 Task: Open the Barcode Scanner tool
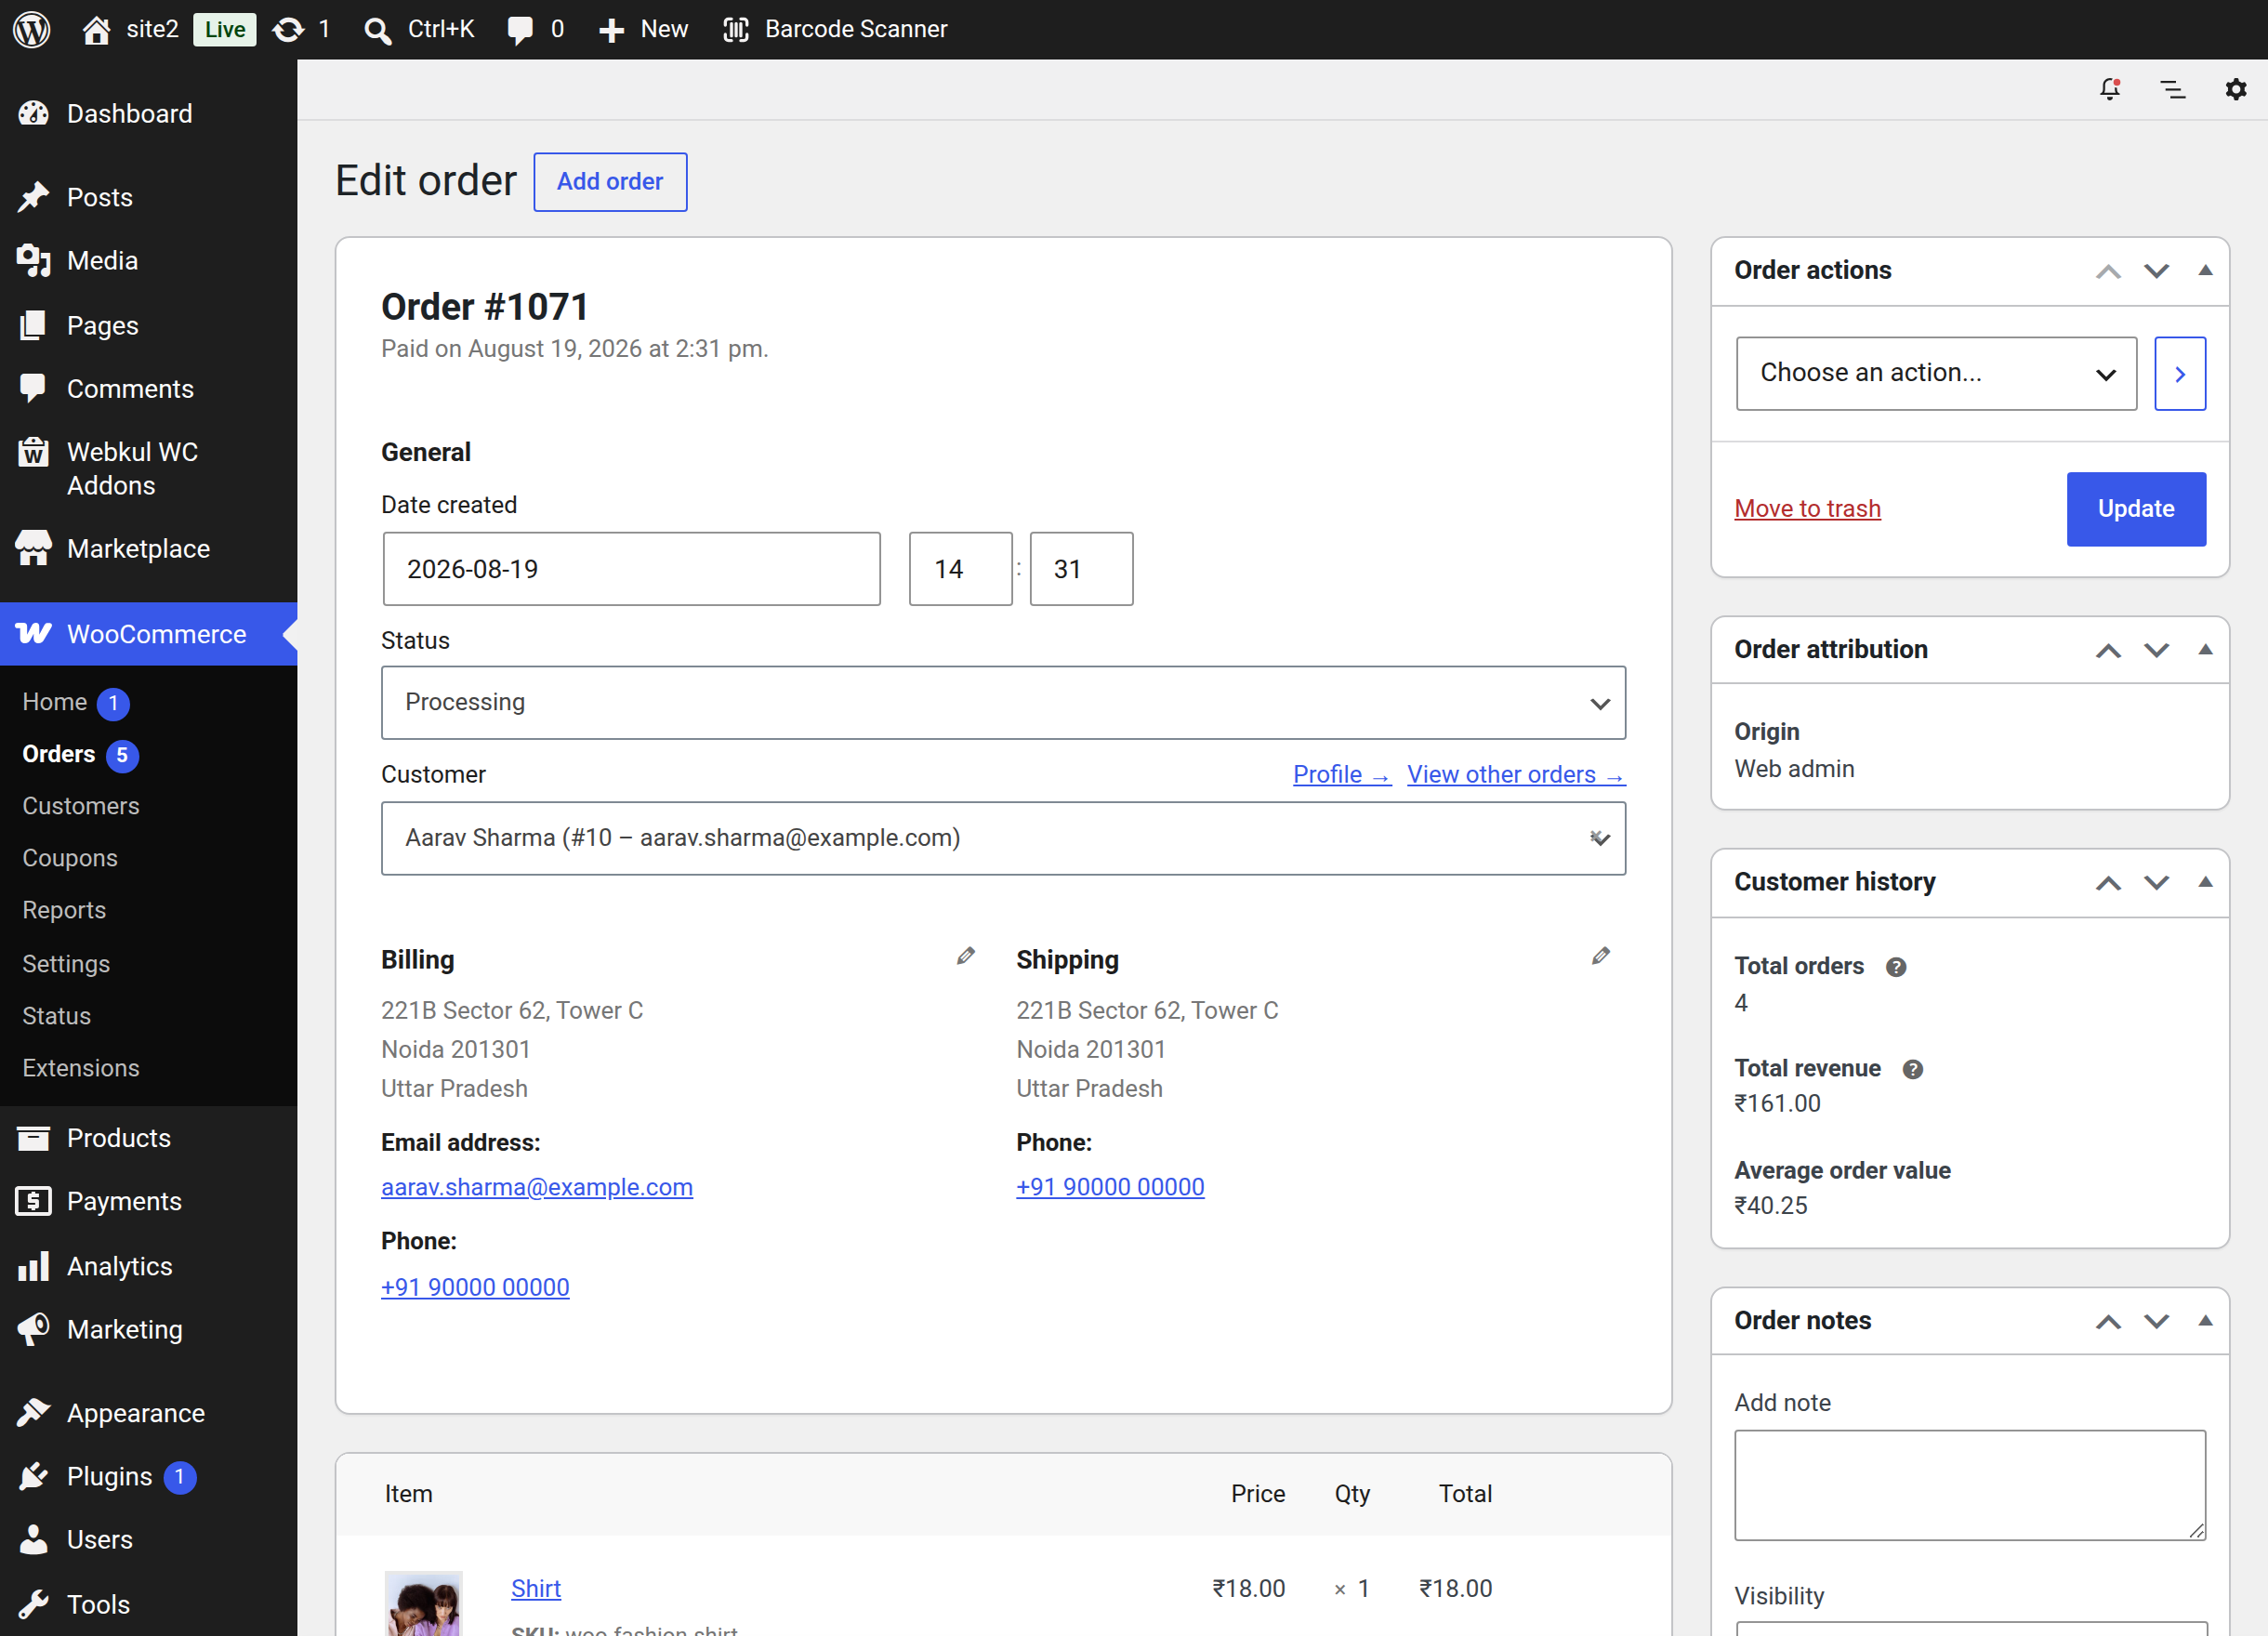coord(835,29)
